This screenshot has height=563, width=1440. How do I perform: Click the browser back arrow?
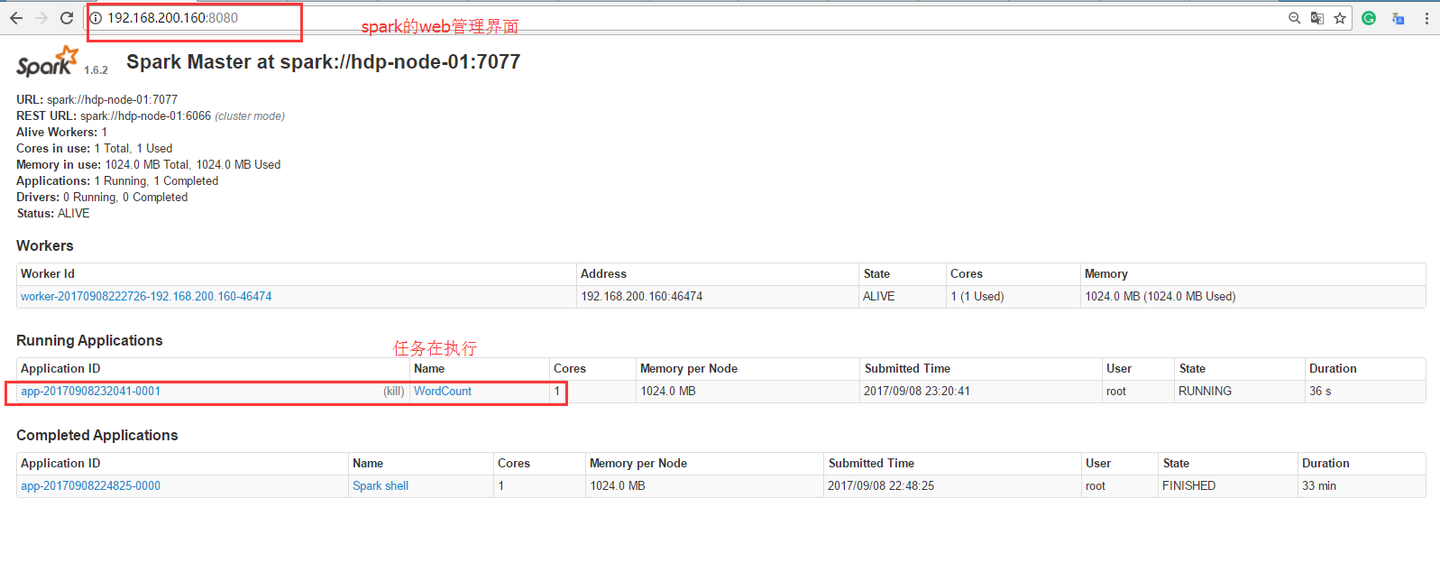coord(16,18)
